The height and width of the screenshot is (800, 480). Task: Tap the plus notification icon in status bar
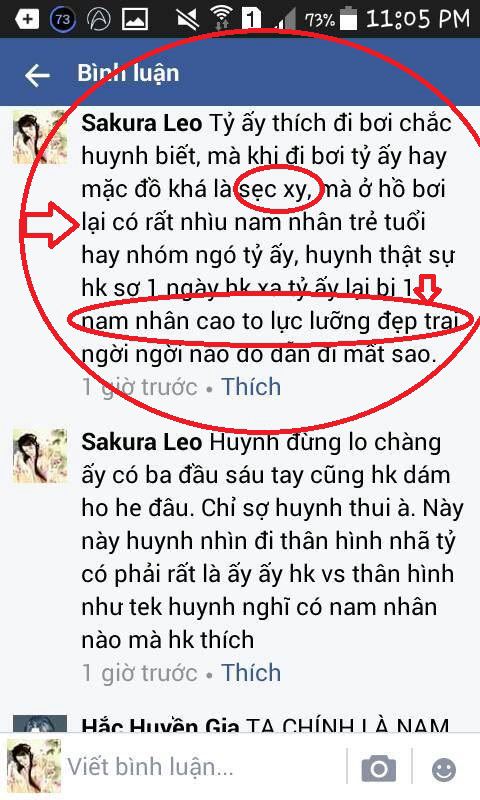point(27,19)
